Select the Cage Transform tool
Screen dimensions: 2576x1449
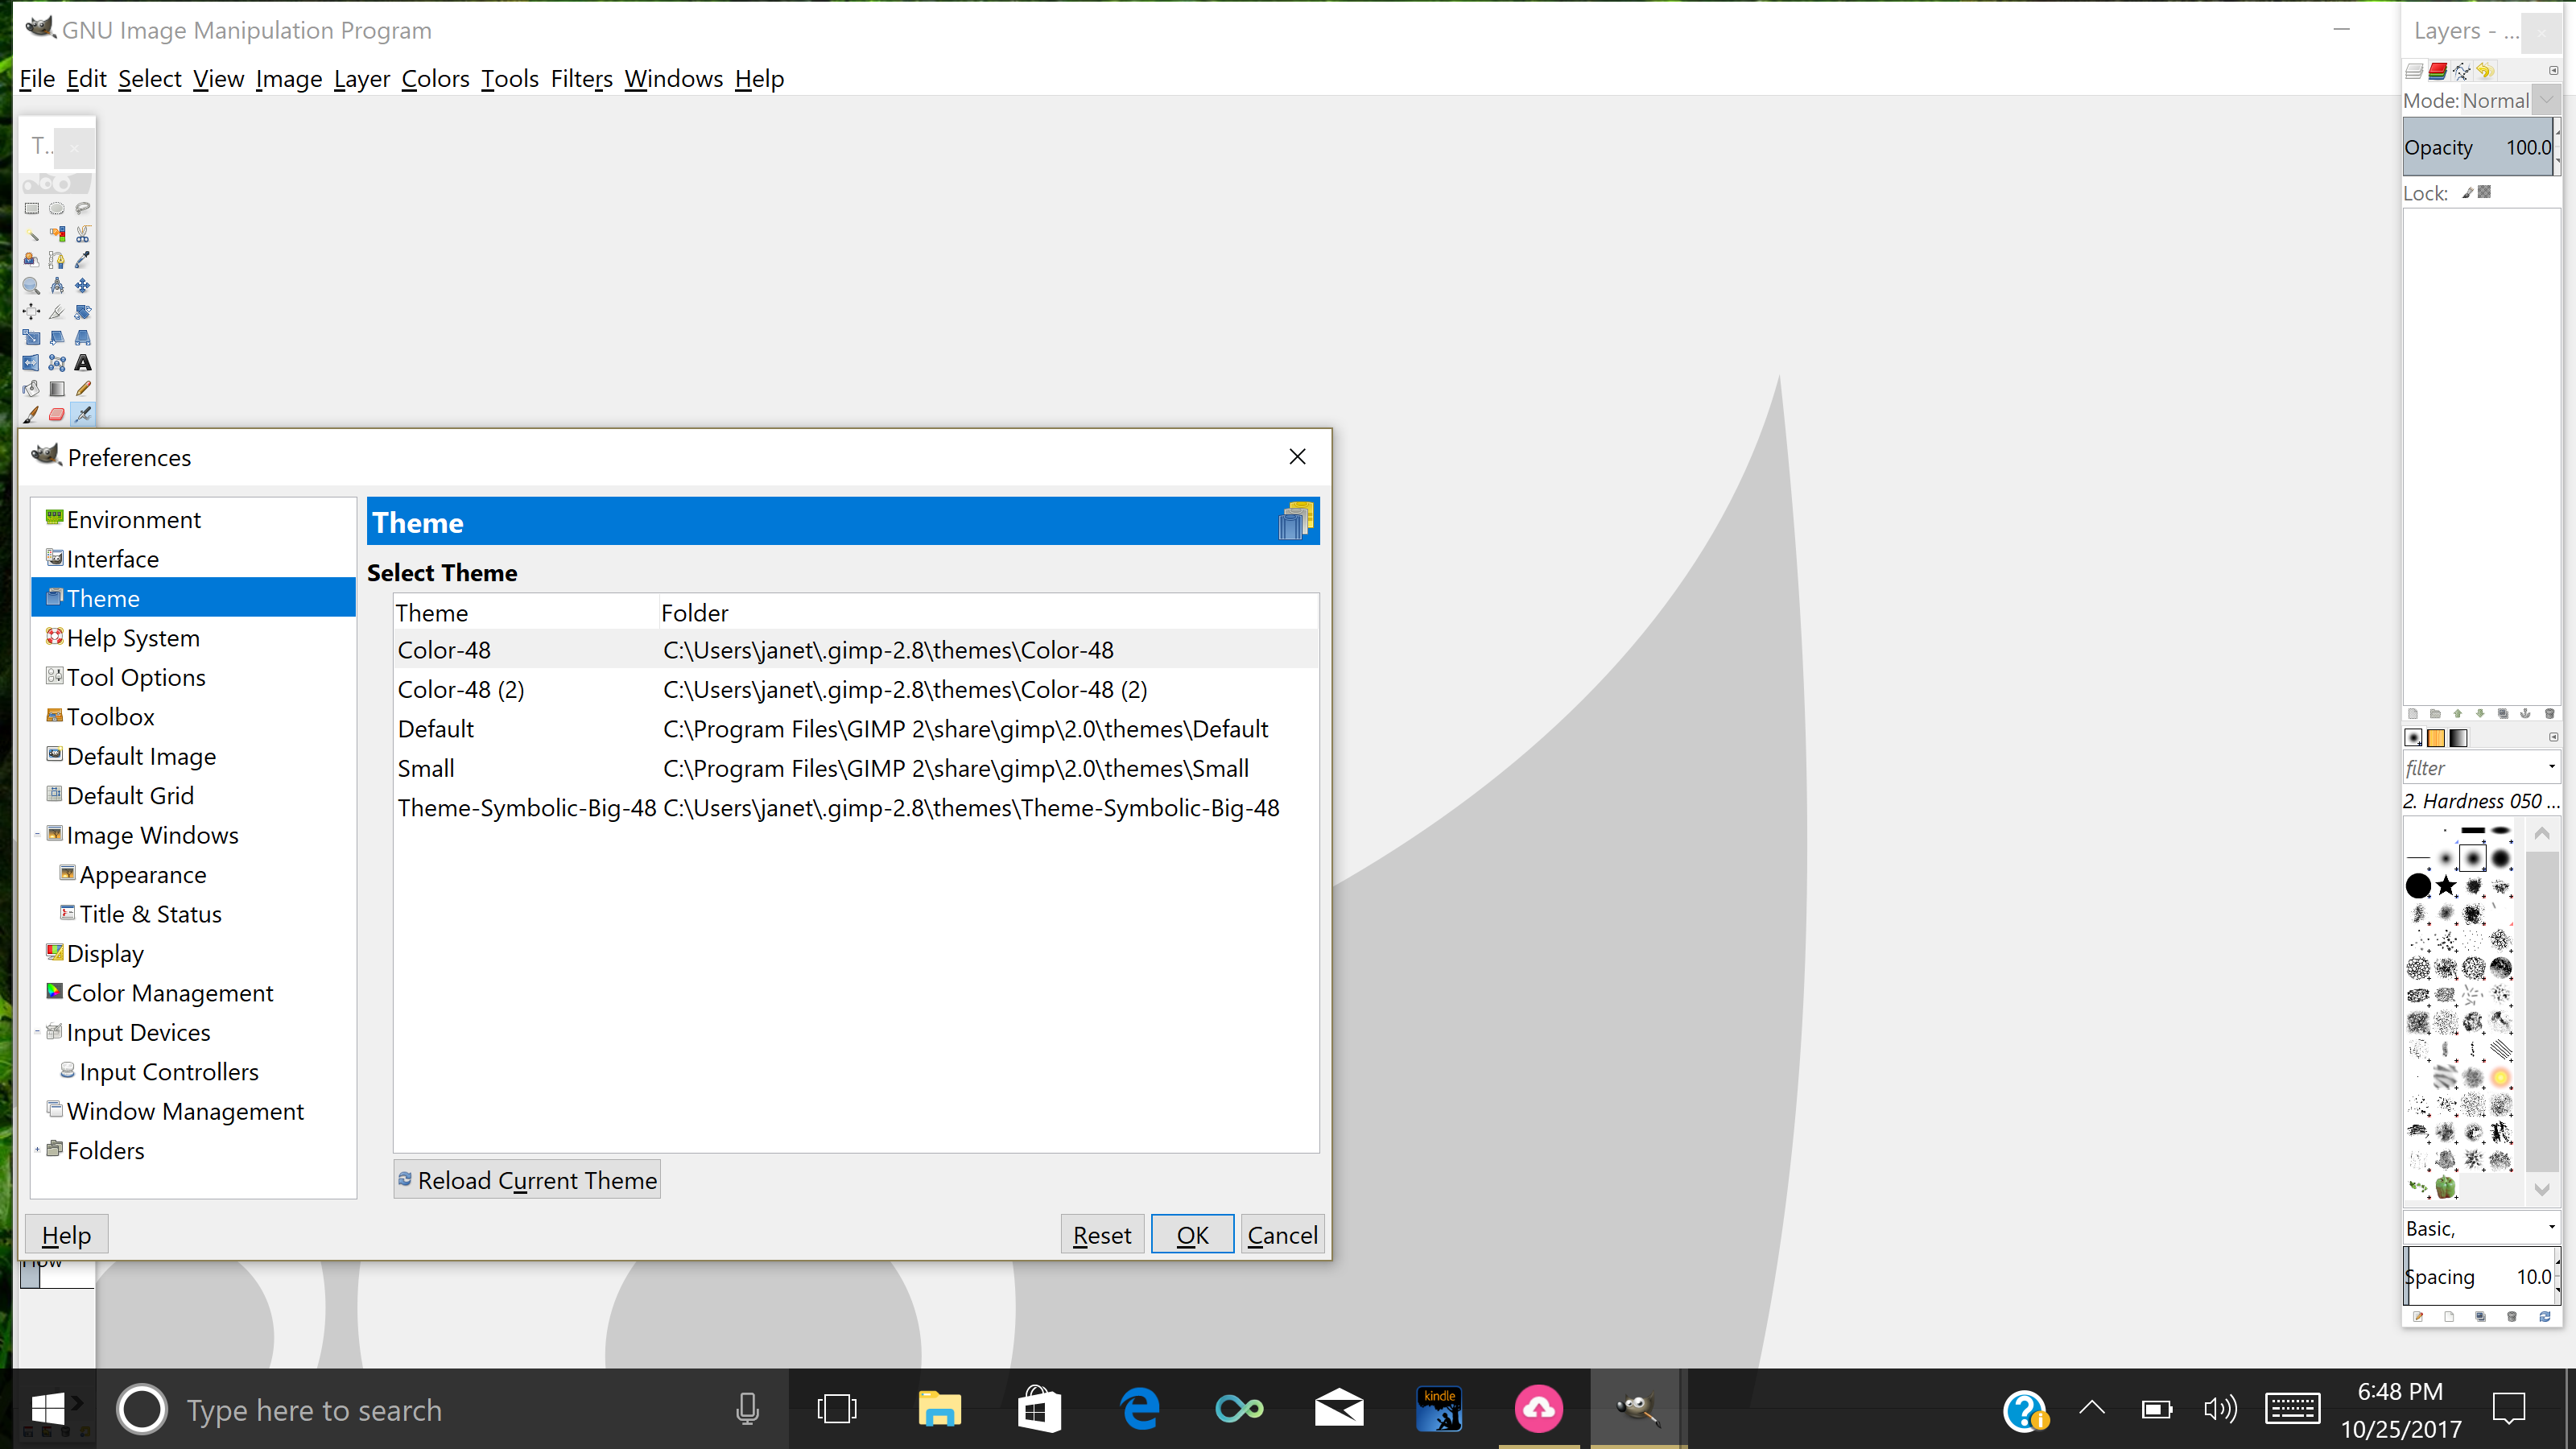pos(57,363)
